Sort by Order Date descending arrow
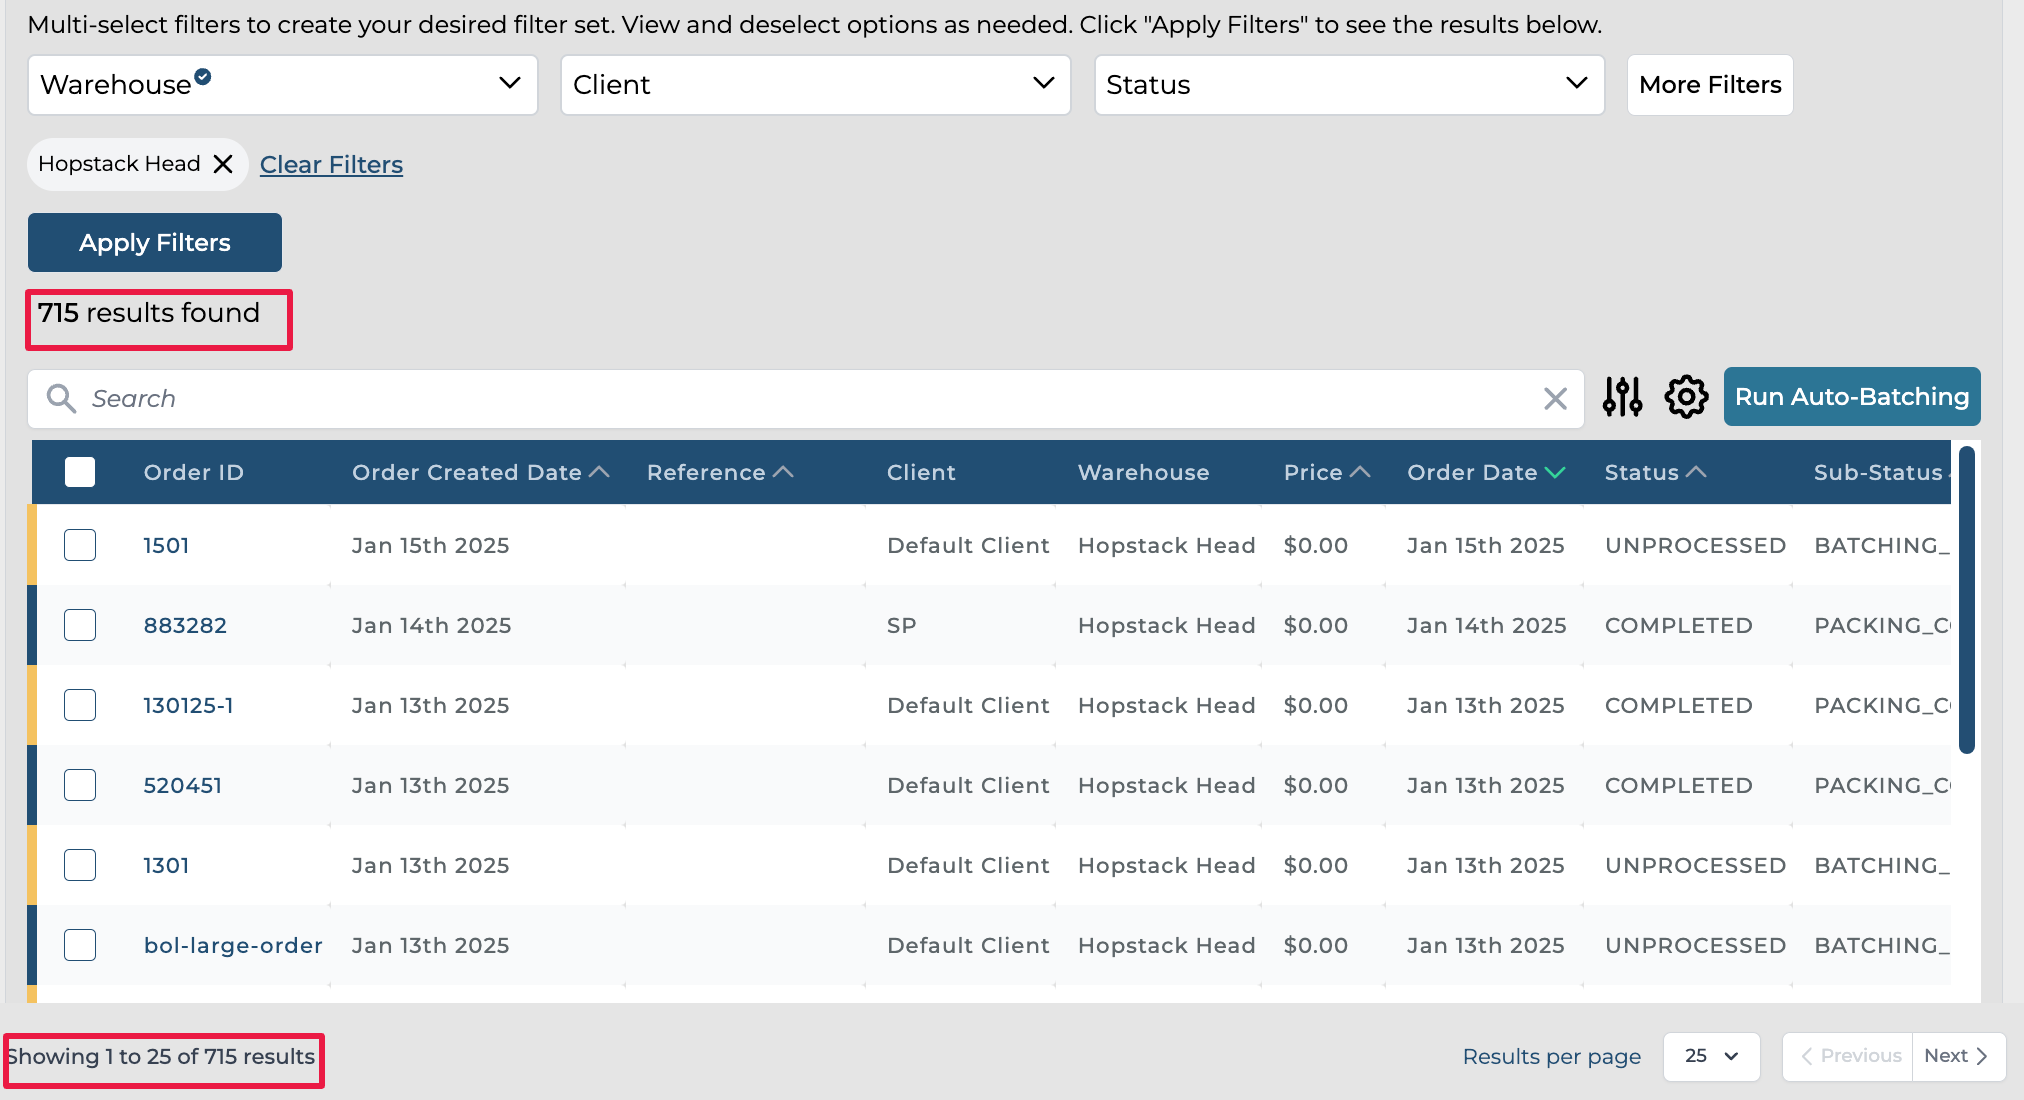This screenshot has width=2024, height=1100. tap(1555, 472)
